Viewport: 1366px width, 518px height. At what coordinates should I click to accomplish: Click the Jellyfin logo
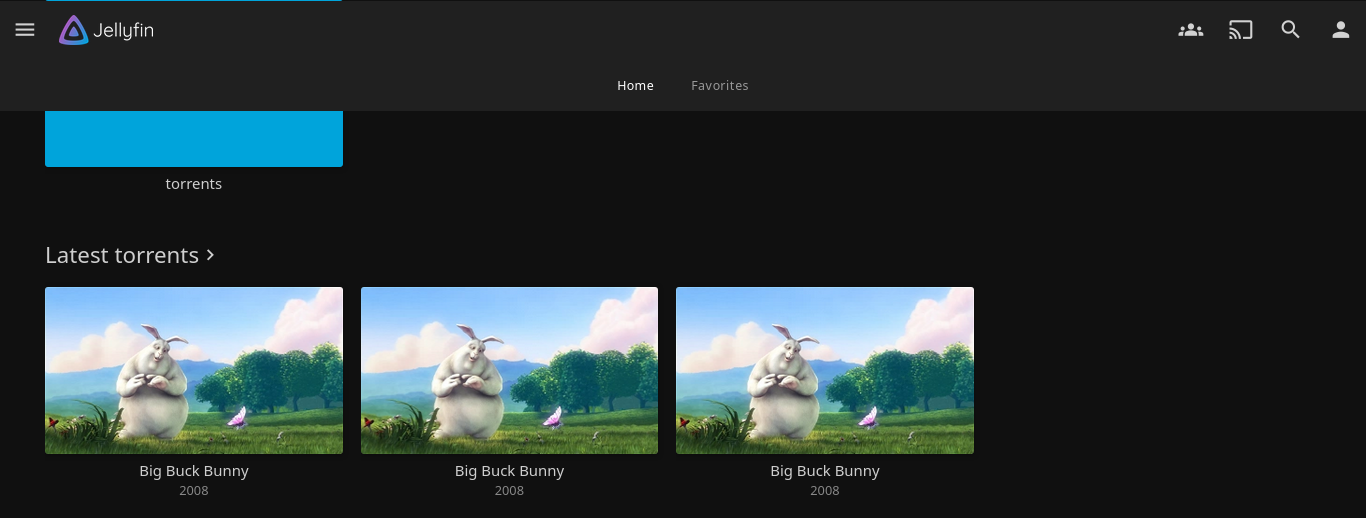pyautogui.click(x=106, y=31)
